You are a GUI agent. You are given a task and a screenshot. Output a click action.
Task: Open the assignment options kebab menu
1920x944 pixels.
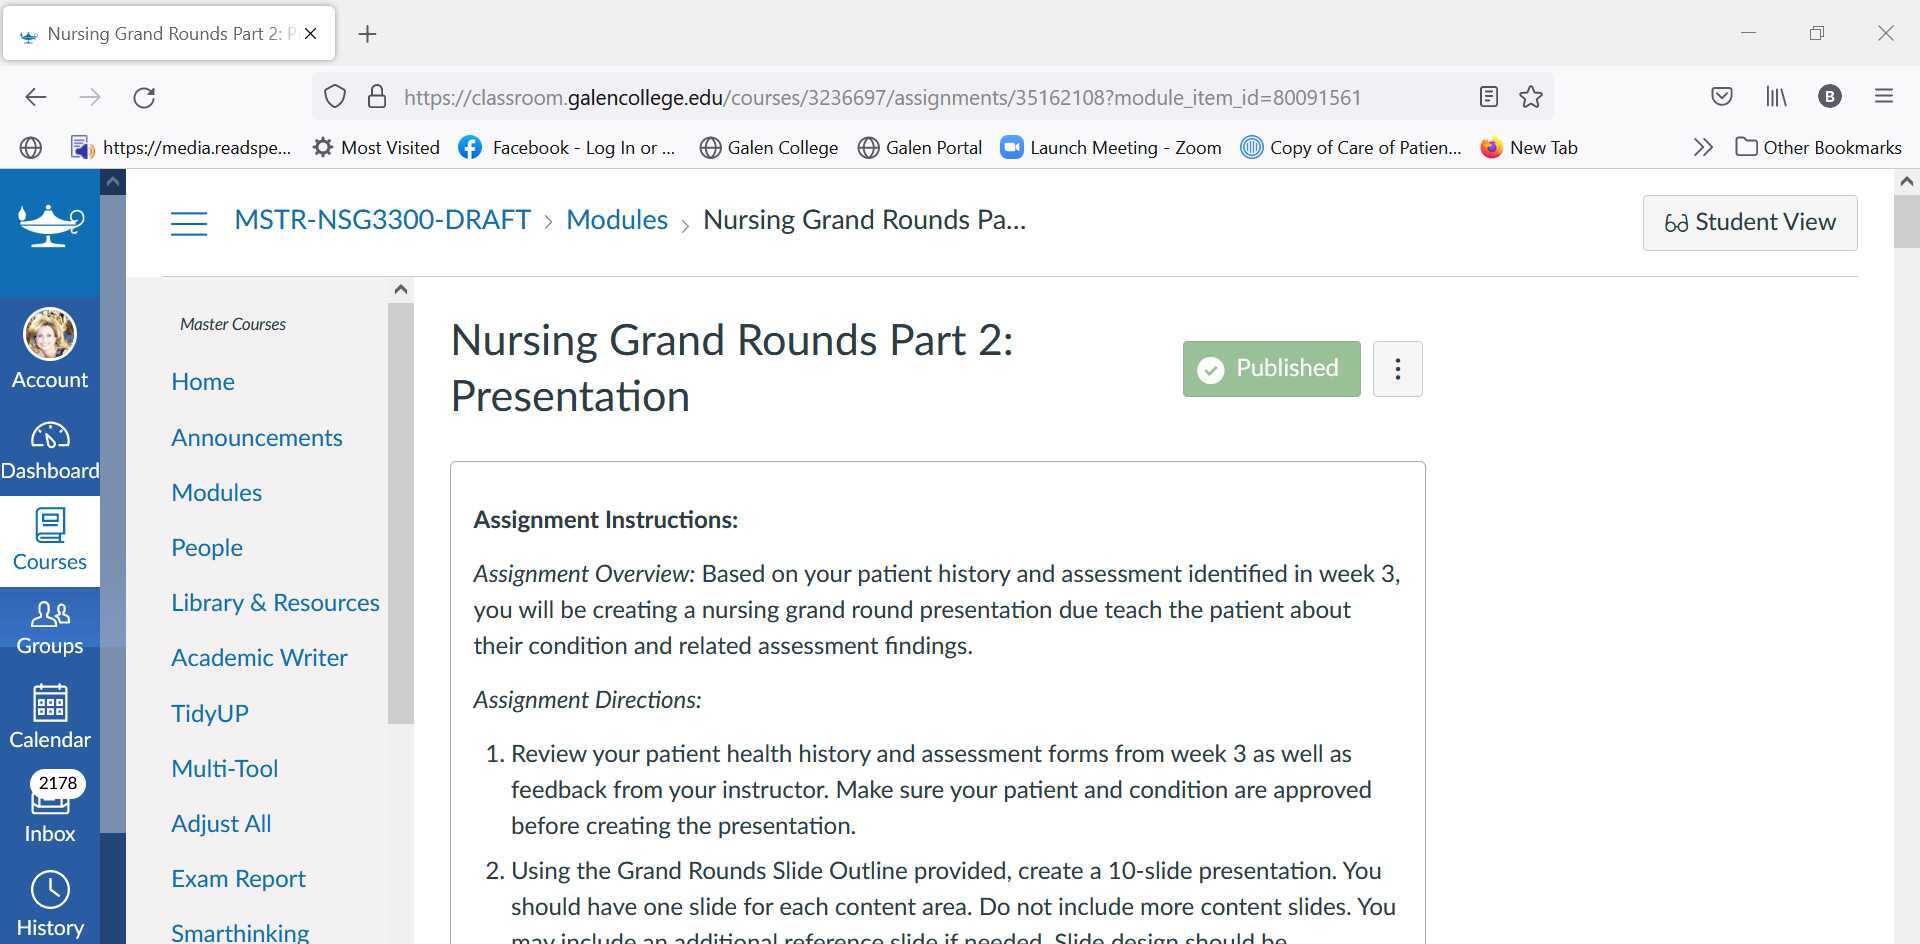point(1397,368)
